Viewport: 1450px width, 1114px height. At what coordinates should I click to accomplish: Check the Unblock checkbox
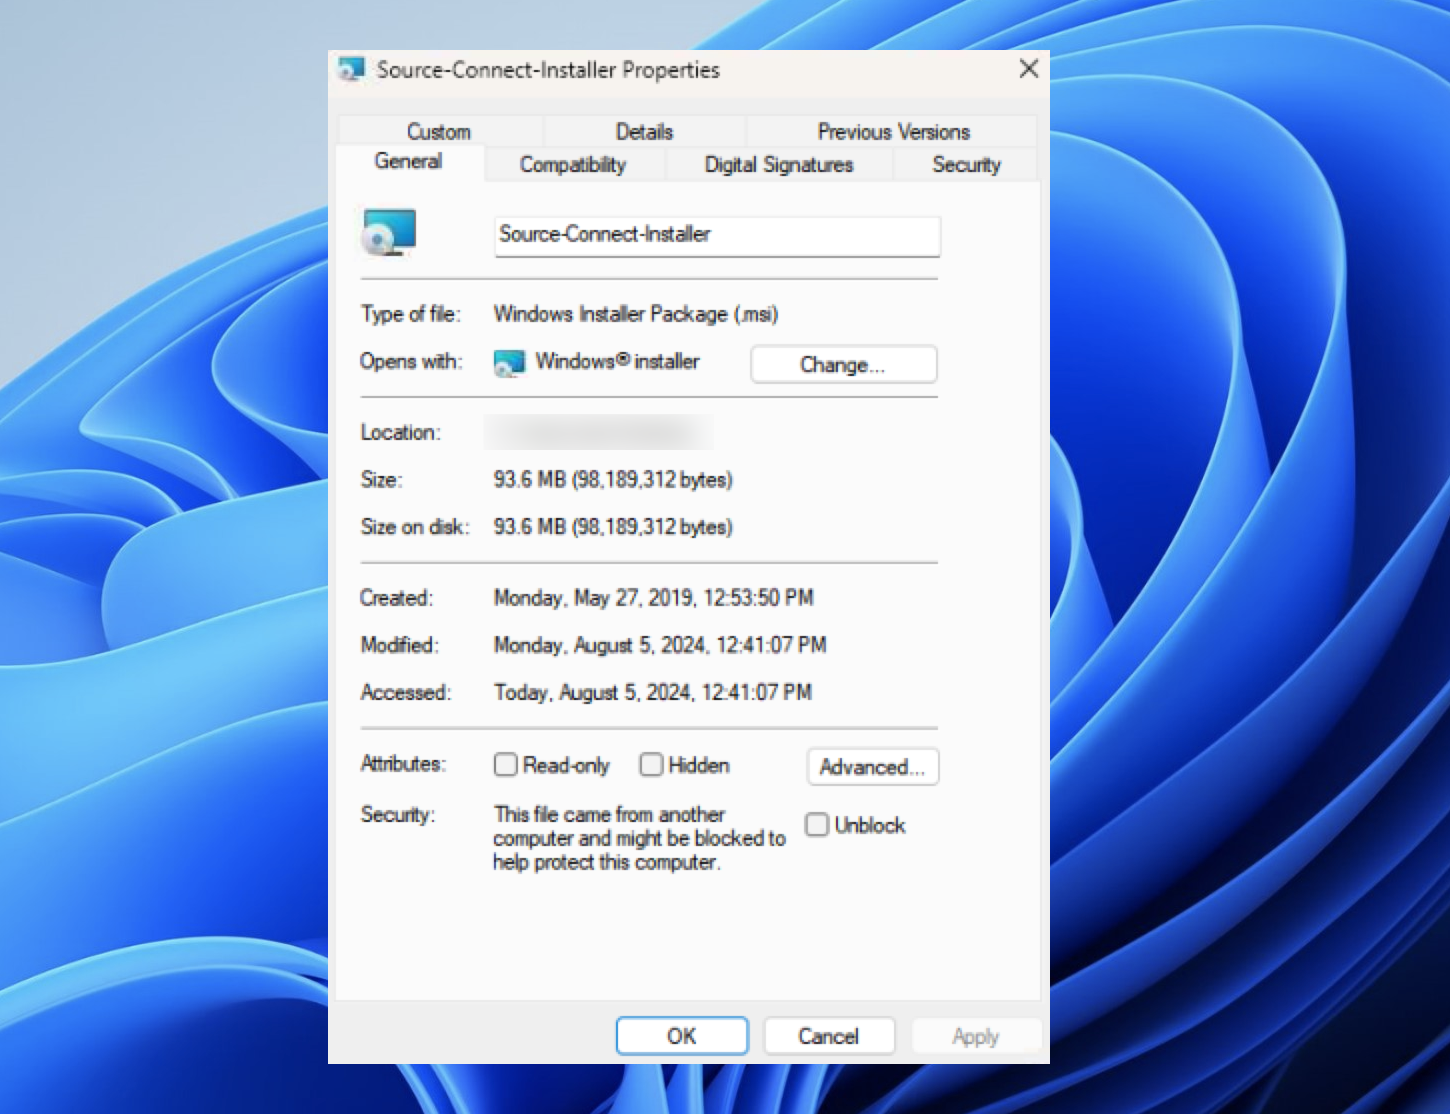click(x=817, y=825)
